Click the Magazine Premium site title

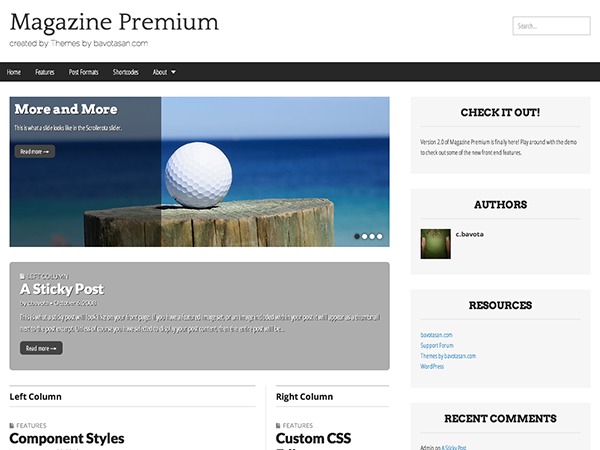114,23
